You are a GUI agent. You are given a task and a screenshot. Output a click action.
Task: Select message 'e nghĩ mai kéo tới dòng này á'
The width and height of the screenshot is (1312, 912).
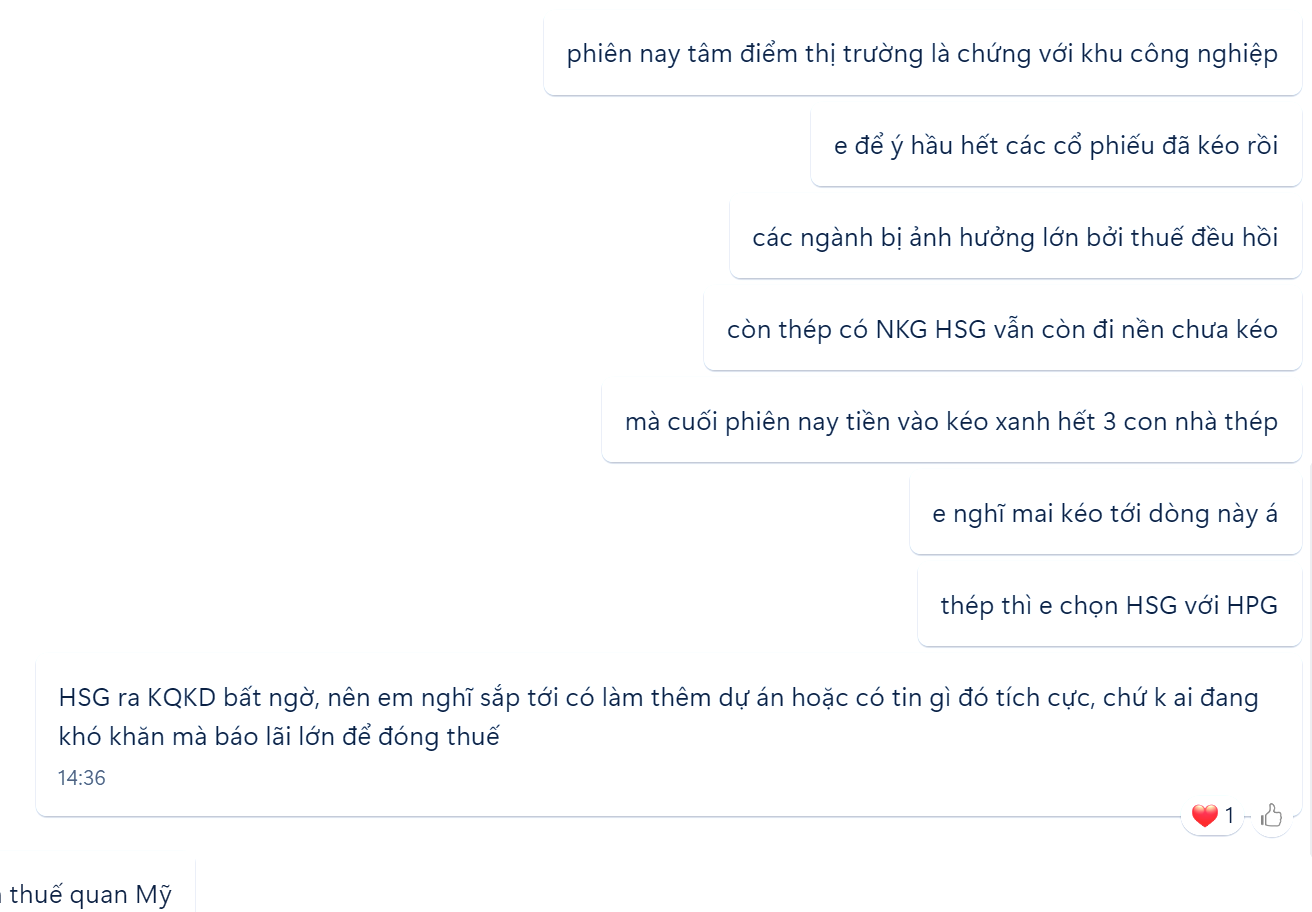pyautogui.click(x=1105, y=514)
